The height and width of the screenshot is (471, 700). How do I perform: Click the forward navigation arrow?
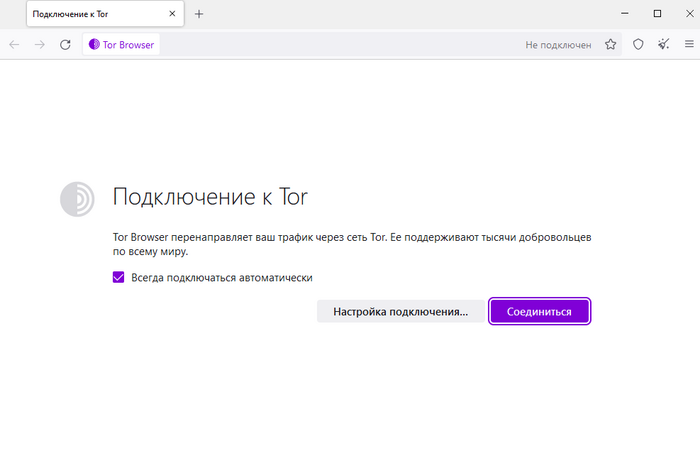click(x=40, y=45)
